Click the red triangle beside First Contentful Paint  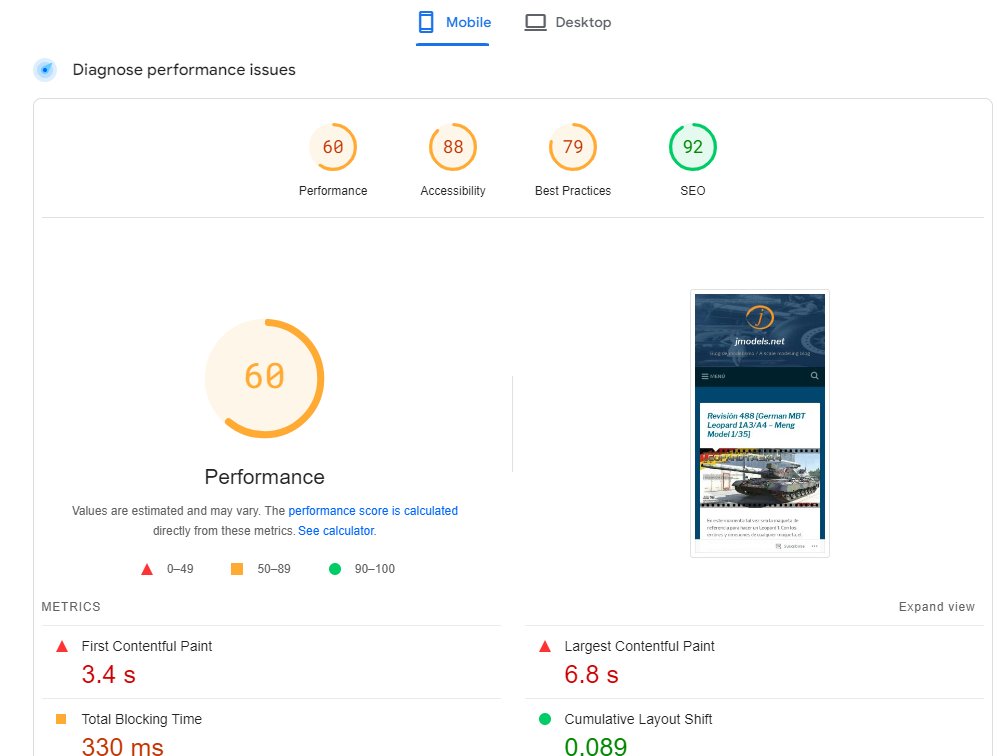click(61, 647)
